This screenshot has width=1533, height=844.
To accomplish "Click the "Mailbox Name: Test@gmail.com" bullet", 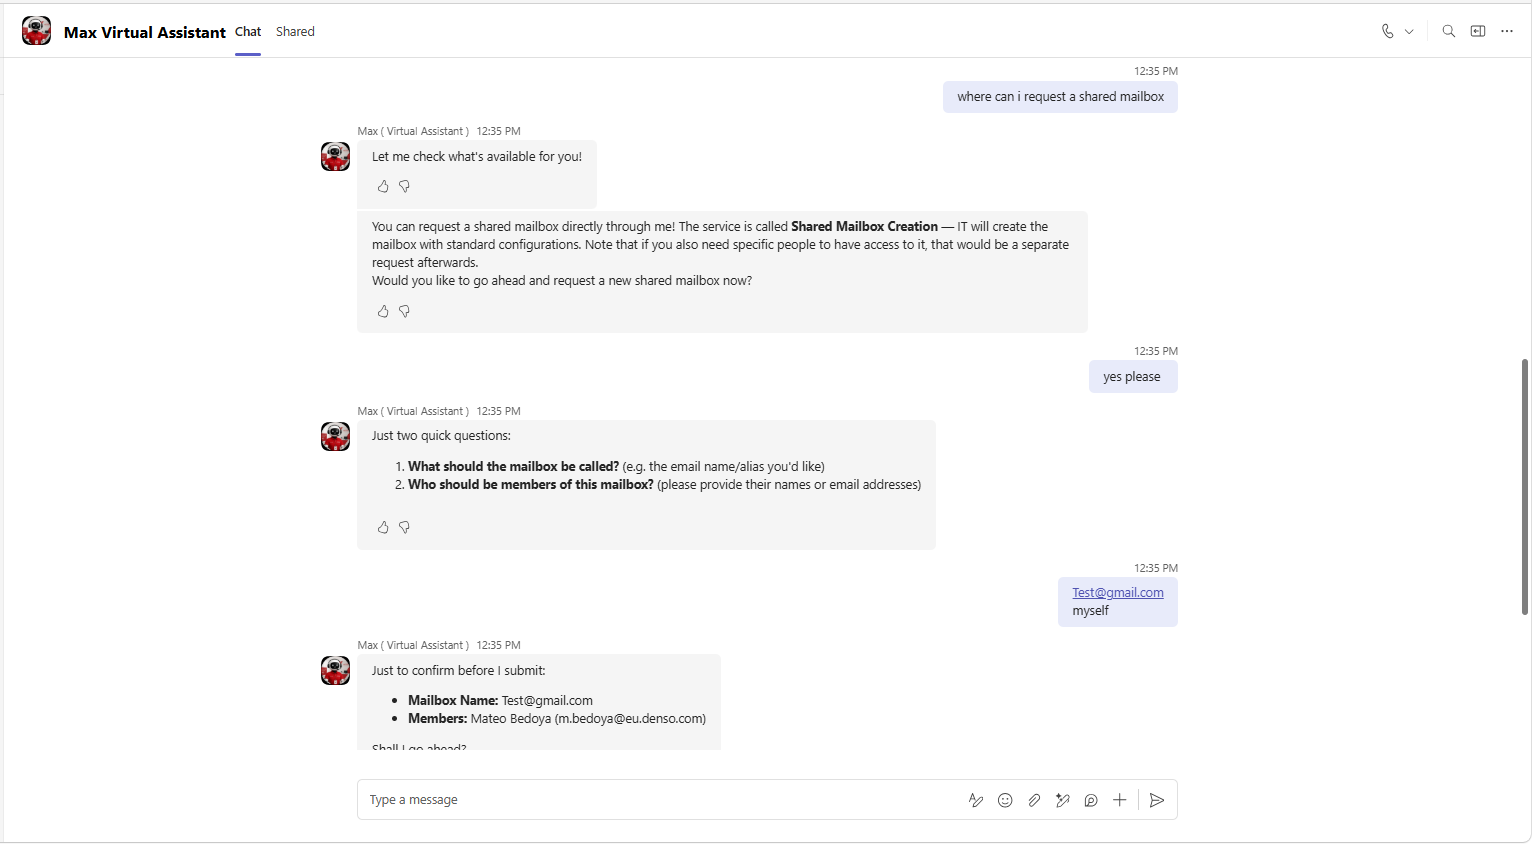I will [500, 700].
